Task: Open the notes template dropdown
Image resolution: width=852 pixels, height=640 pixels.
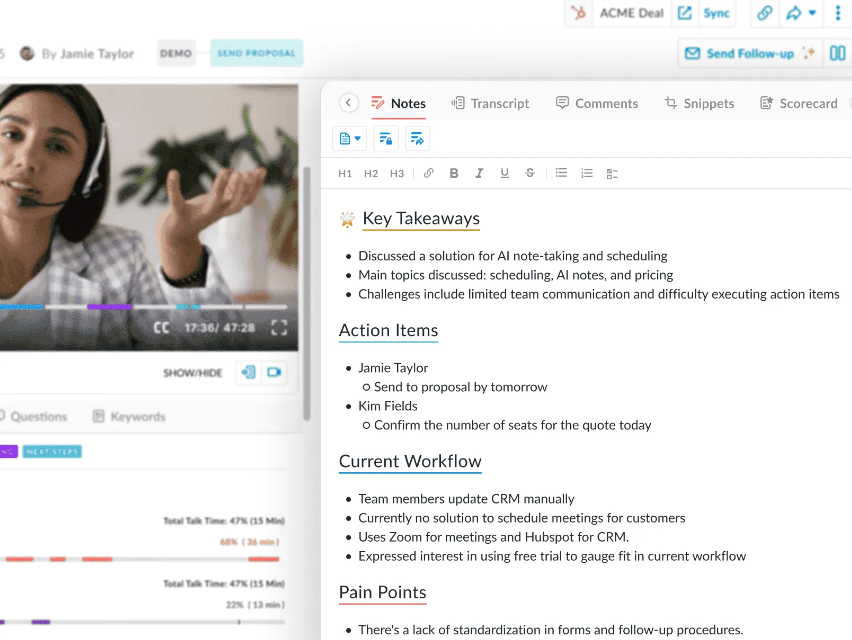Action: coord(350,139)
